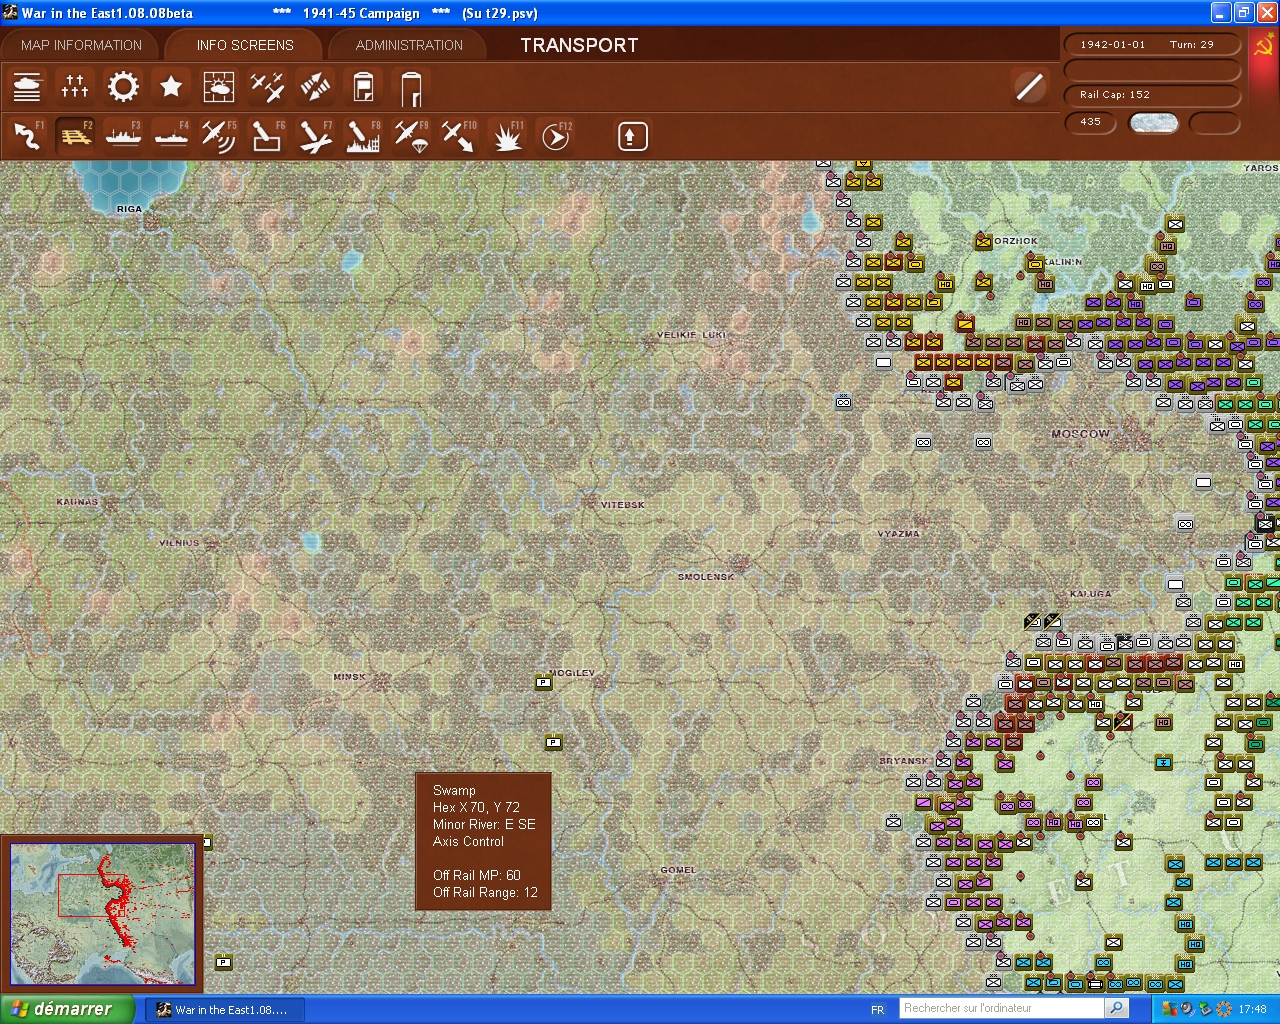Image resolution: width=1280 pixels, height=1024 pixels.
Task: Click the taskbar search magnifier button
Action: [x=1117, y=1008]
